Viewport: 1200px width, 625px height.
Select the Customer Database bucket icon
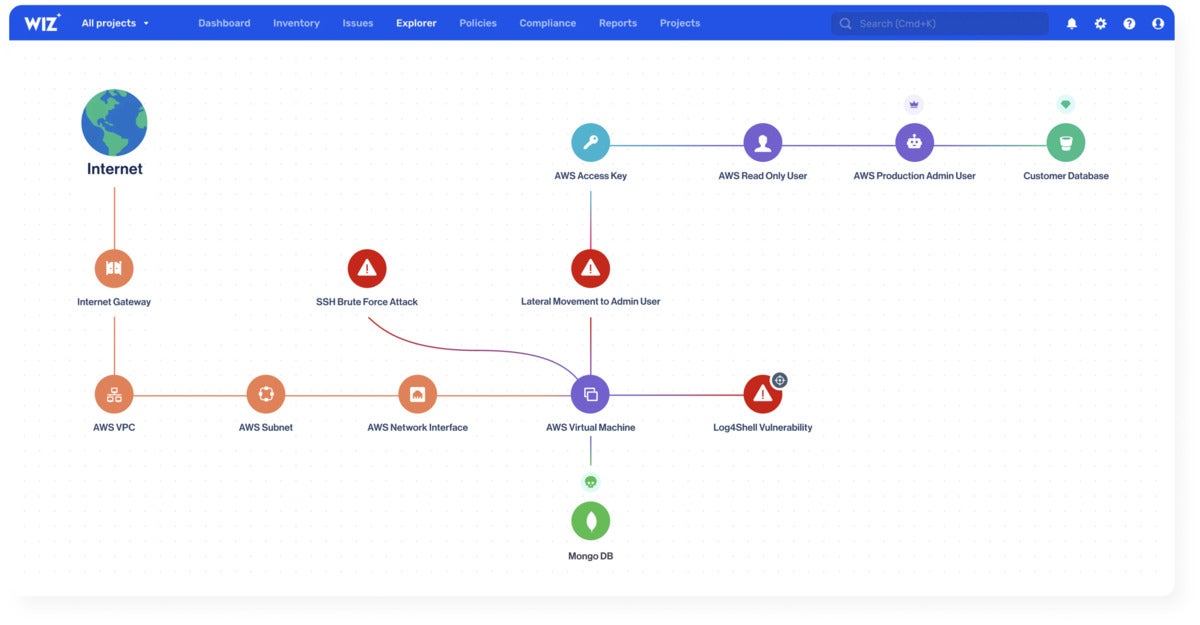[1066, 143]
